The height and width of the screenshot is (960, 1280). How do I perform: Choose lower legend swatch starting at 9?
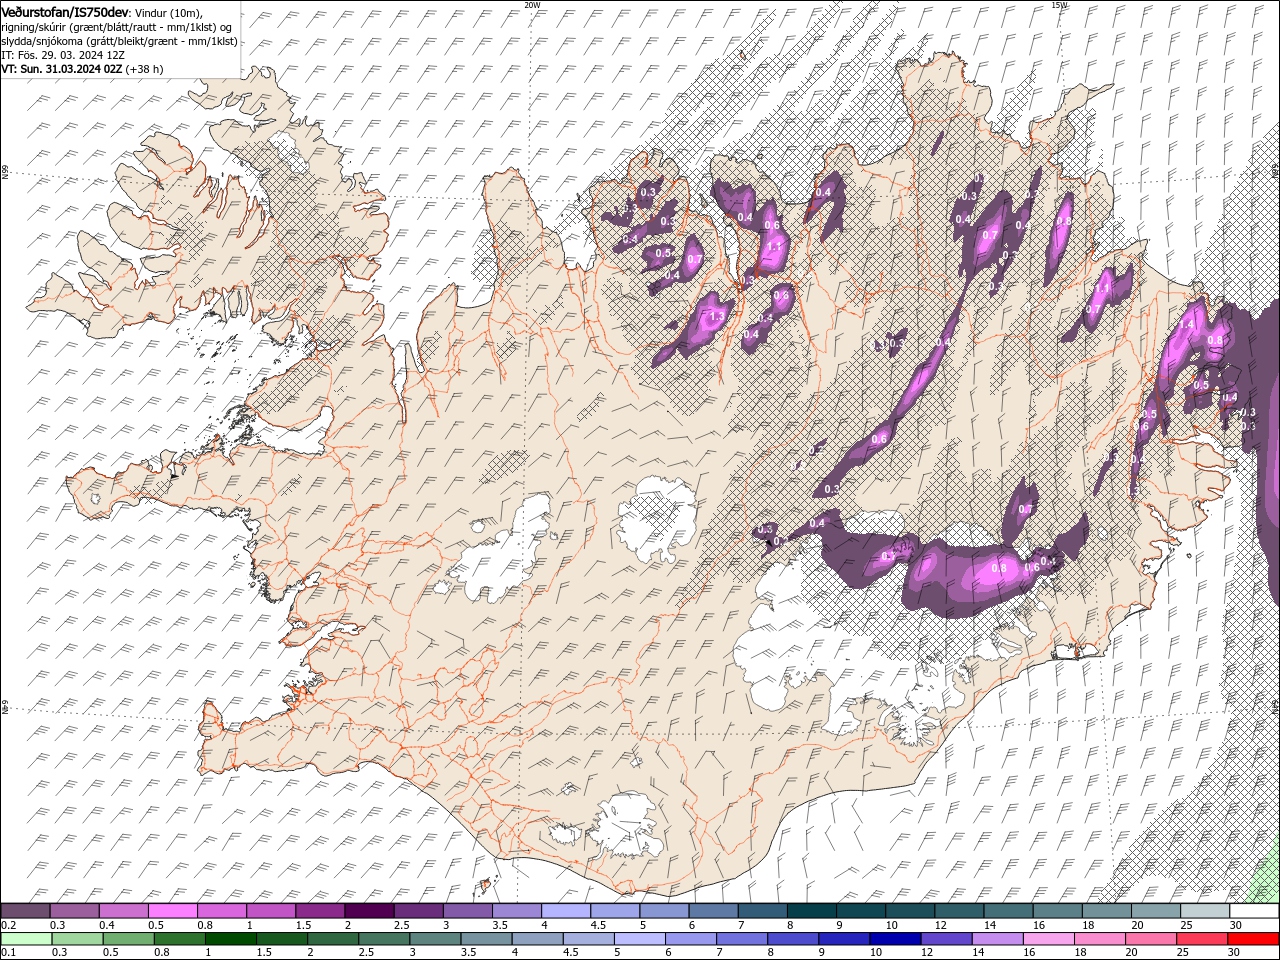843,939
